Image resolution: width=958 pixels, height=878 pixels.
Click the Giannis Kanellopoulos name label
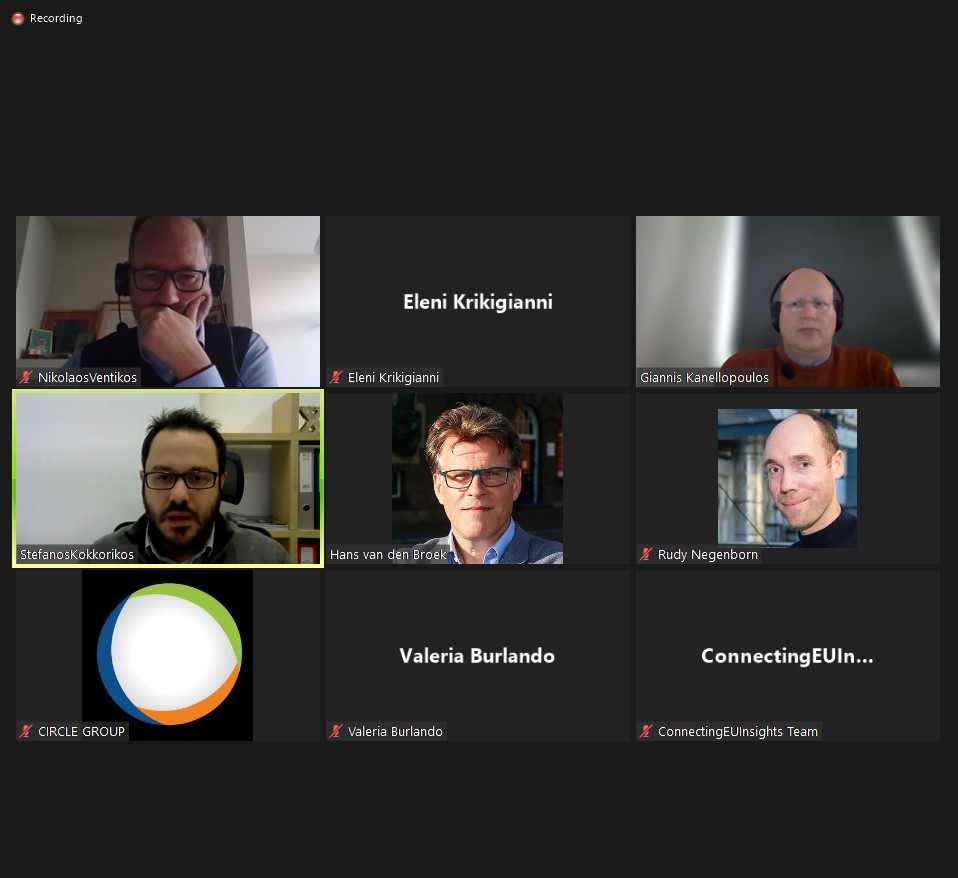(x=704, y=378)
